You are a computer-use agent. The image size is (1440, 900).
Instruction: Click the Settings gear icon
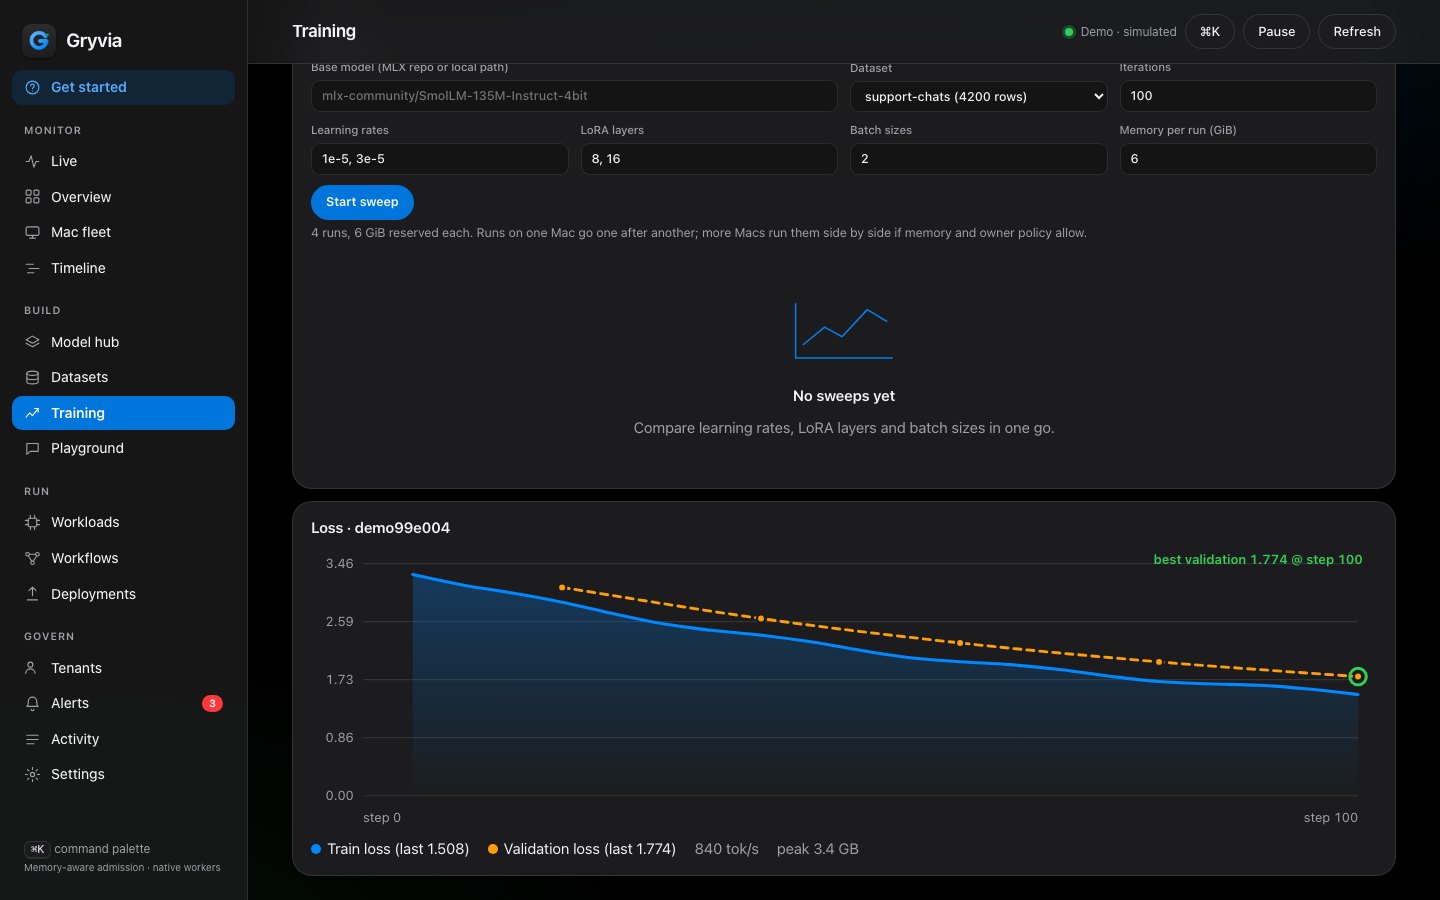(32, 774)
